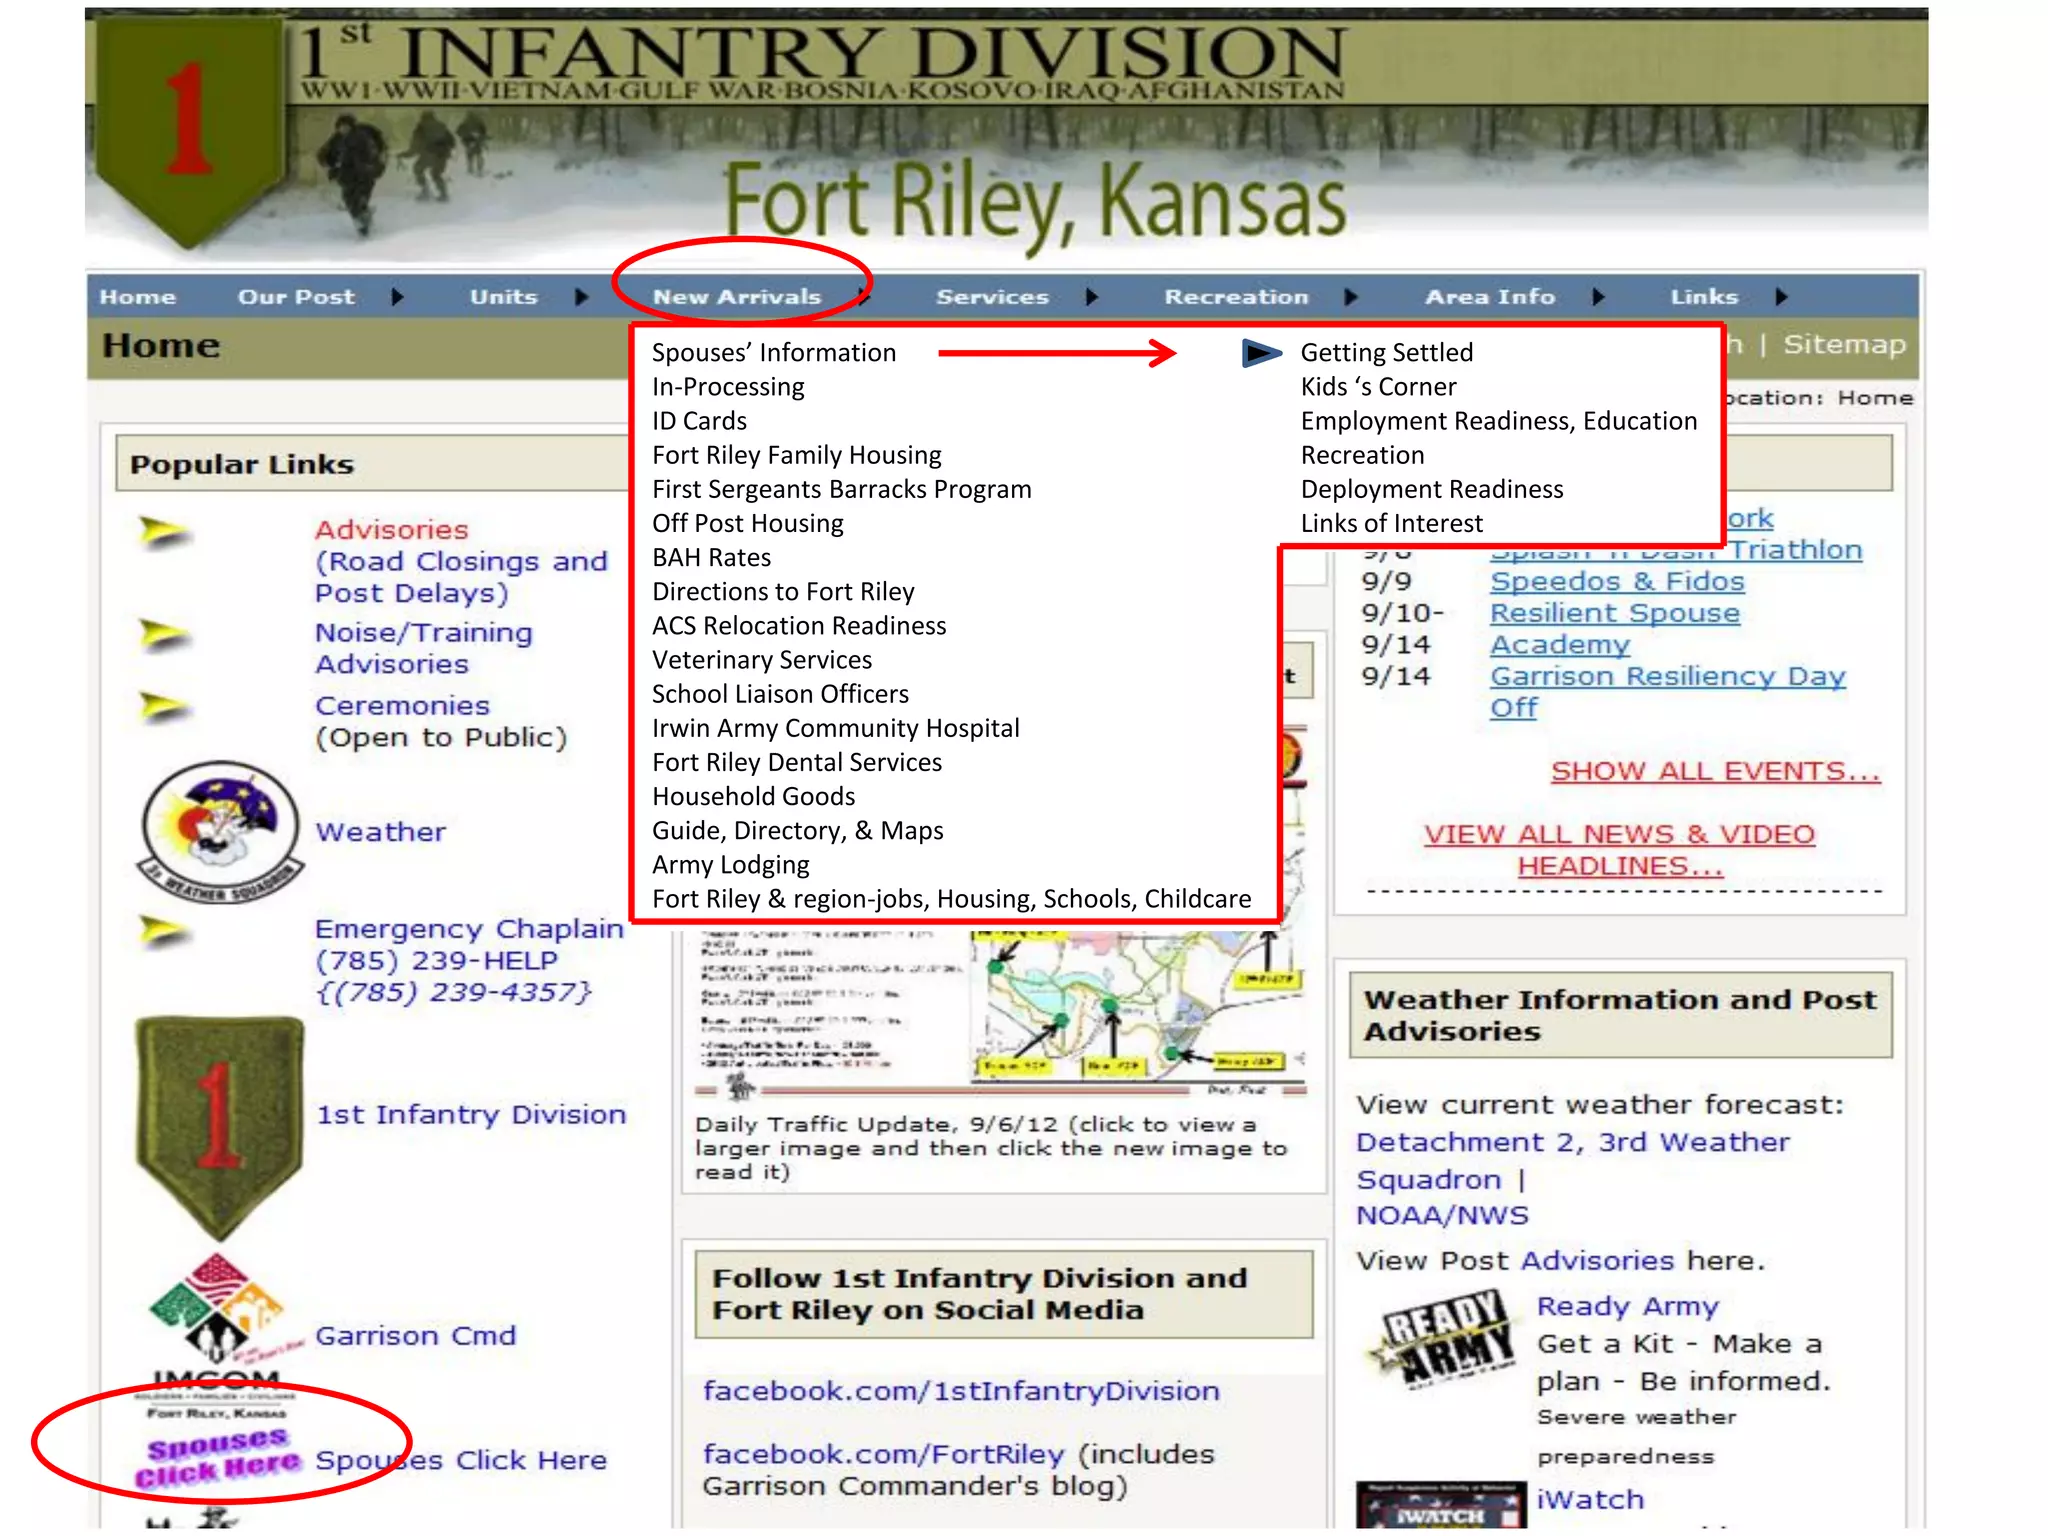Expand the Area Info menu arrow
2048x1536 pixels.
1598,297
